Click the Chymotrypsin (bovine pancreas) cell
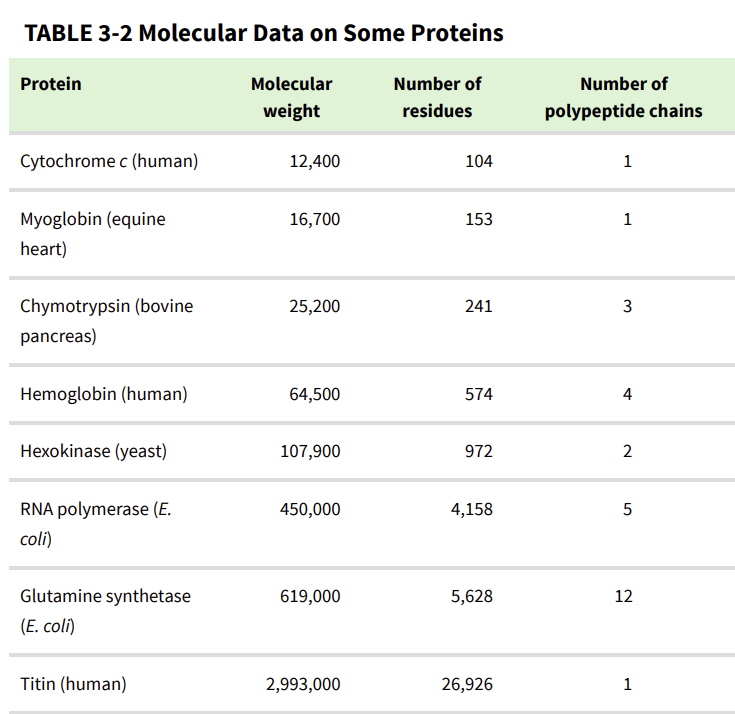The height and width of the screenshot is (714, 735). tap(106, 321)
